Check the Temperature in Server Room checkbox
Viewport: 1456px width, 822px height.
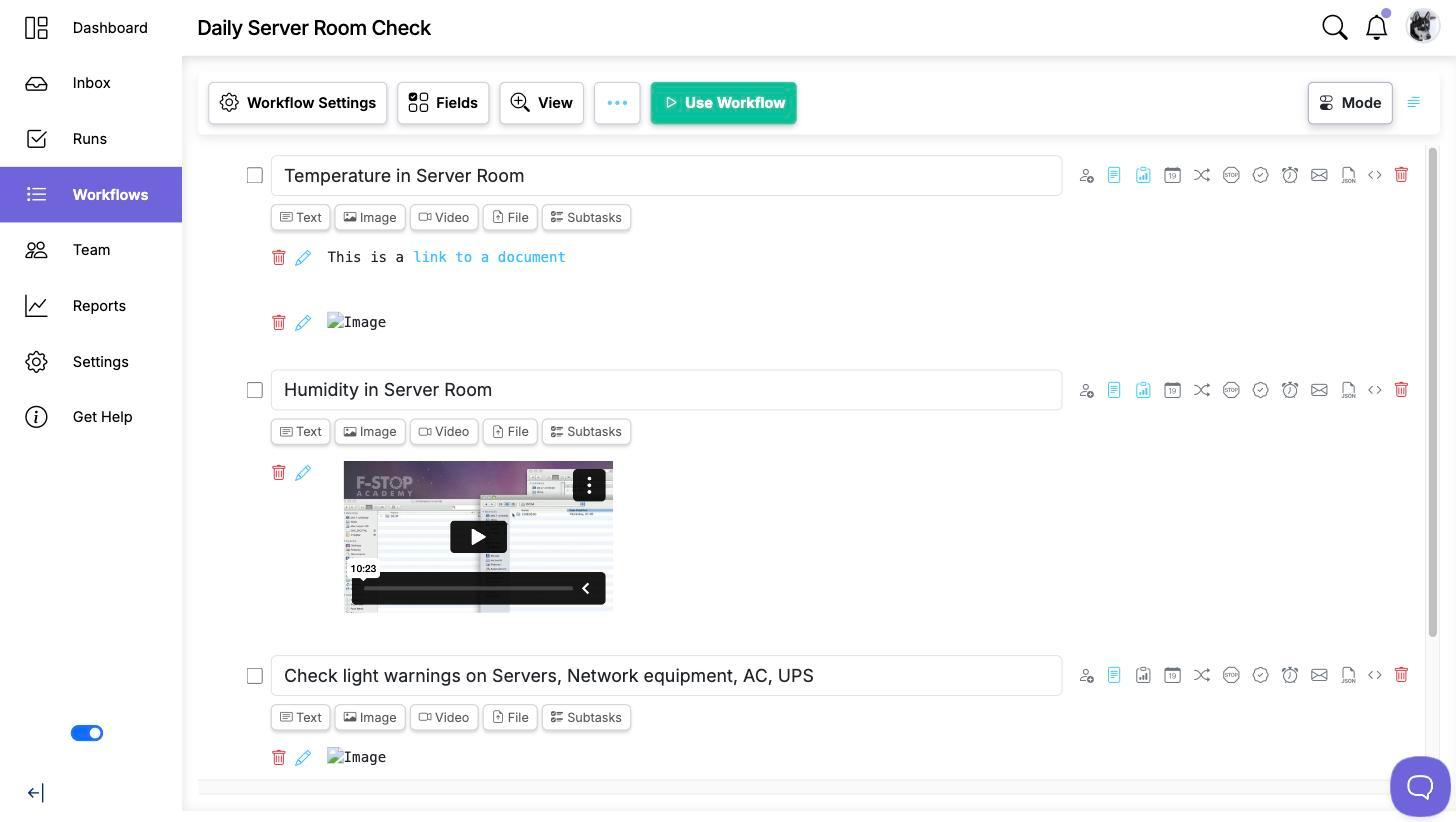(255, 176)
